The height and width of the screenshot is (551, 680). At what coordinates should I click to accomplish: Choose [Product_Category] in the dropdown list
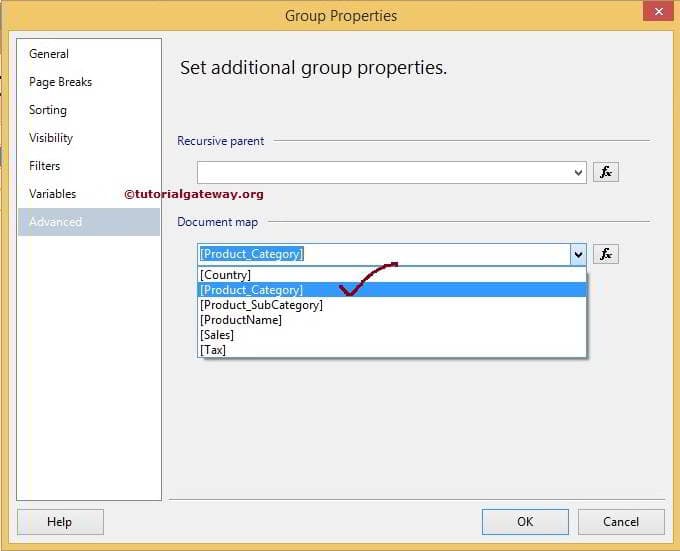(392, 290)
